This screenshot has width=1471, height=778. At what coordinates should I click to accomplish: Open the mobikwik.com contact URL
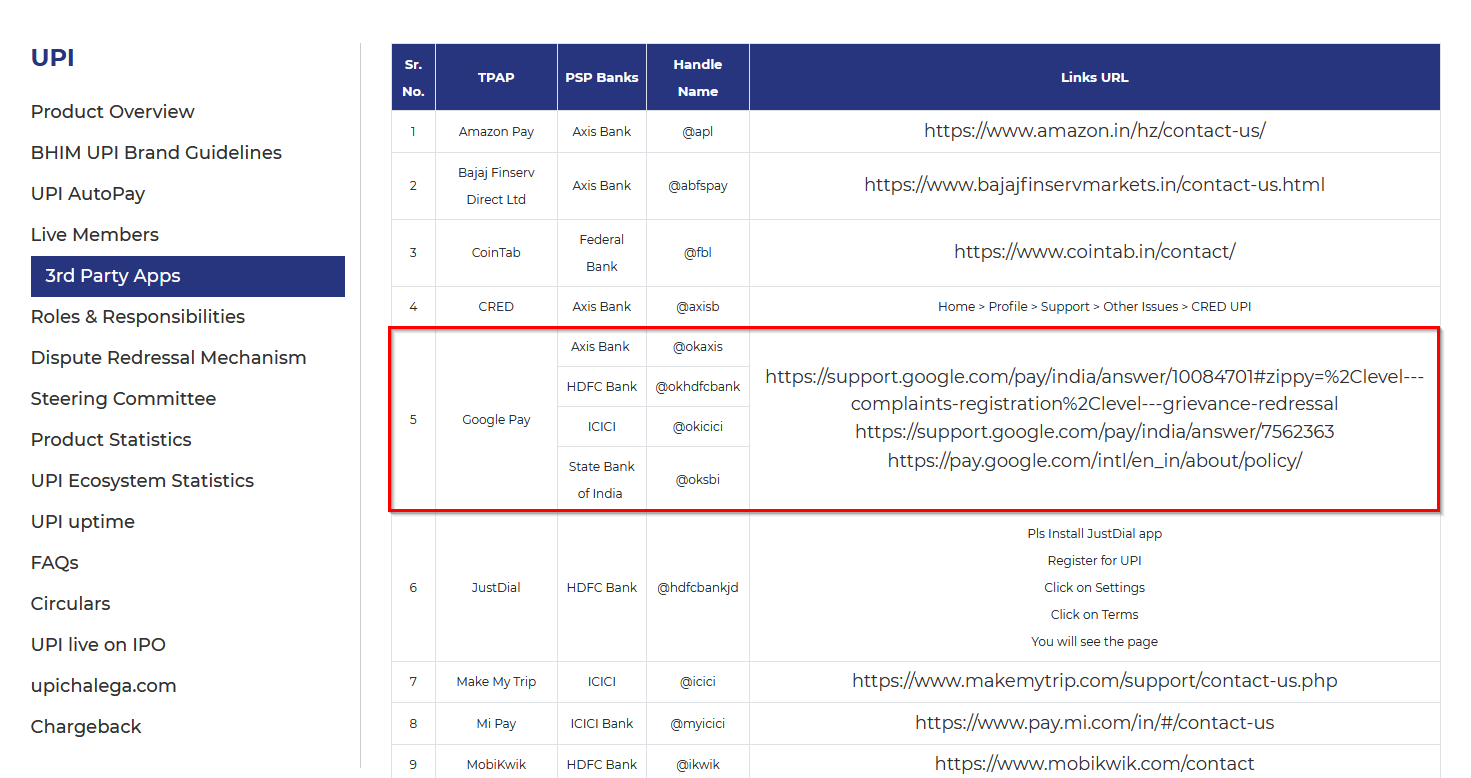tap(1095, 764)
